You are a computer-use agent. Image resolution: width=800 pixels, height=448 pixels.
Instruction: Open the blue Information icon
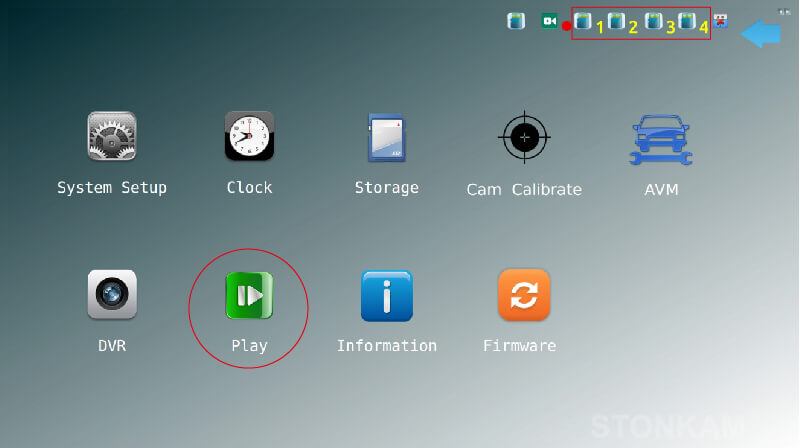(x=386, y=295)
